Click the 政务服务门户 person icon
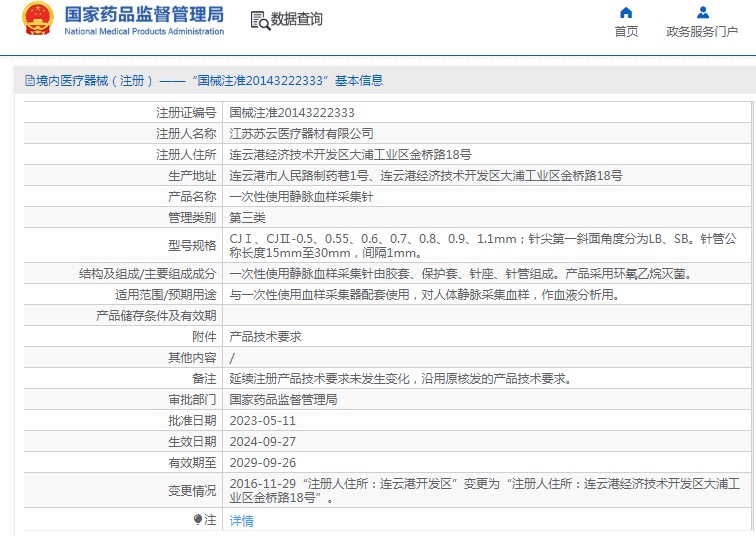 point(703,13)
